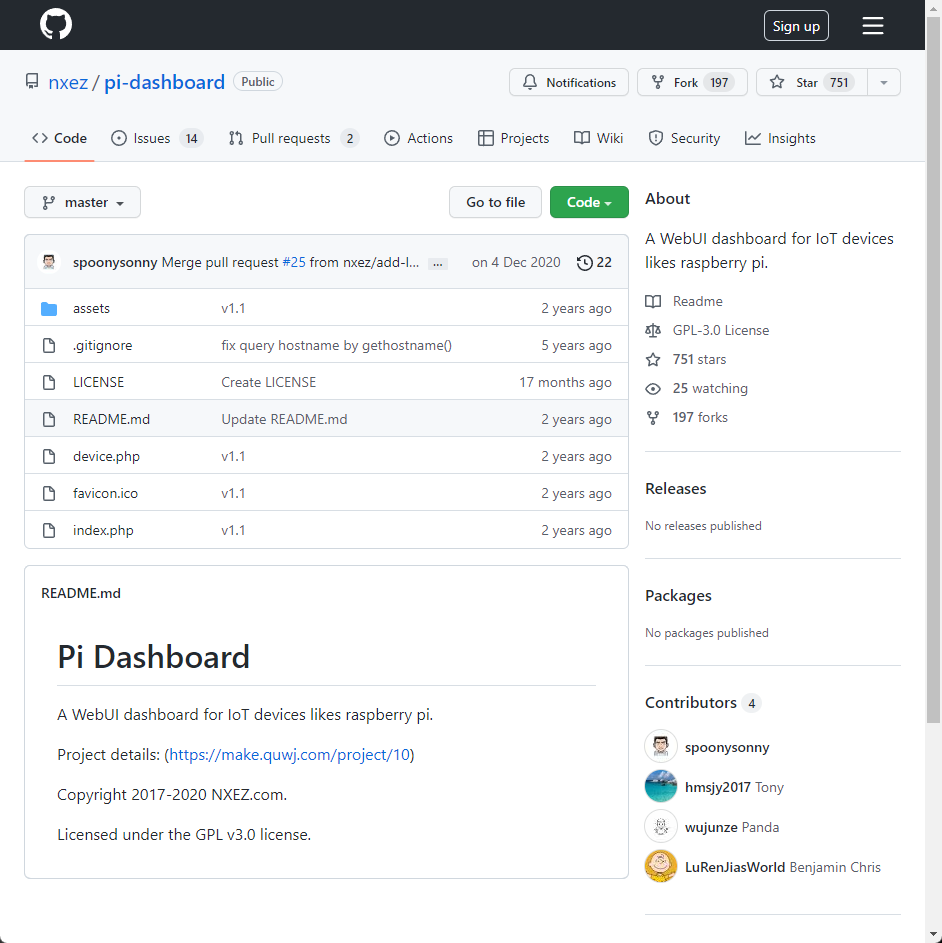Image resolution: width=942 pixels, height=943 pixels.
Task: Click the file icon beside index.php
Action: (49, 530)
